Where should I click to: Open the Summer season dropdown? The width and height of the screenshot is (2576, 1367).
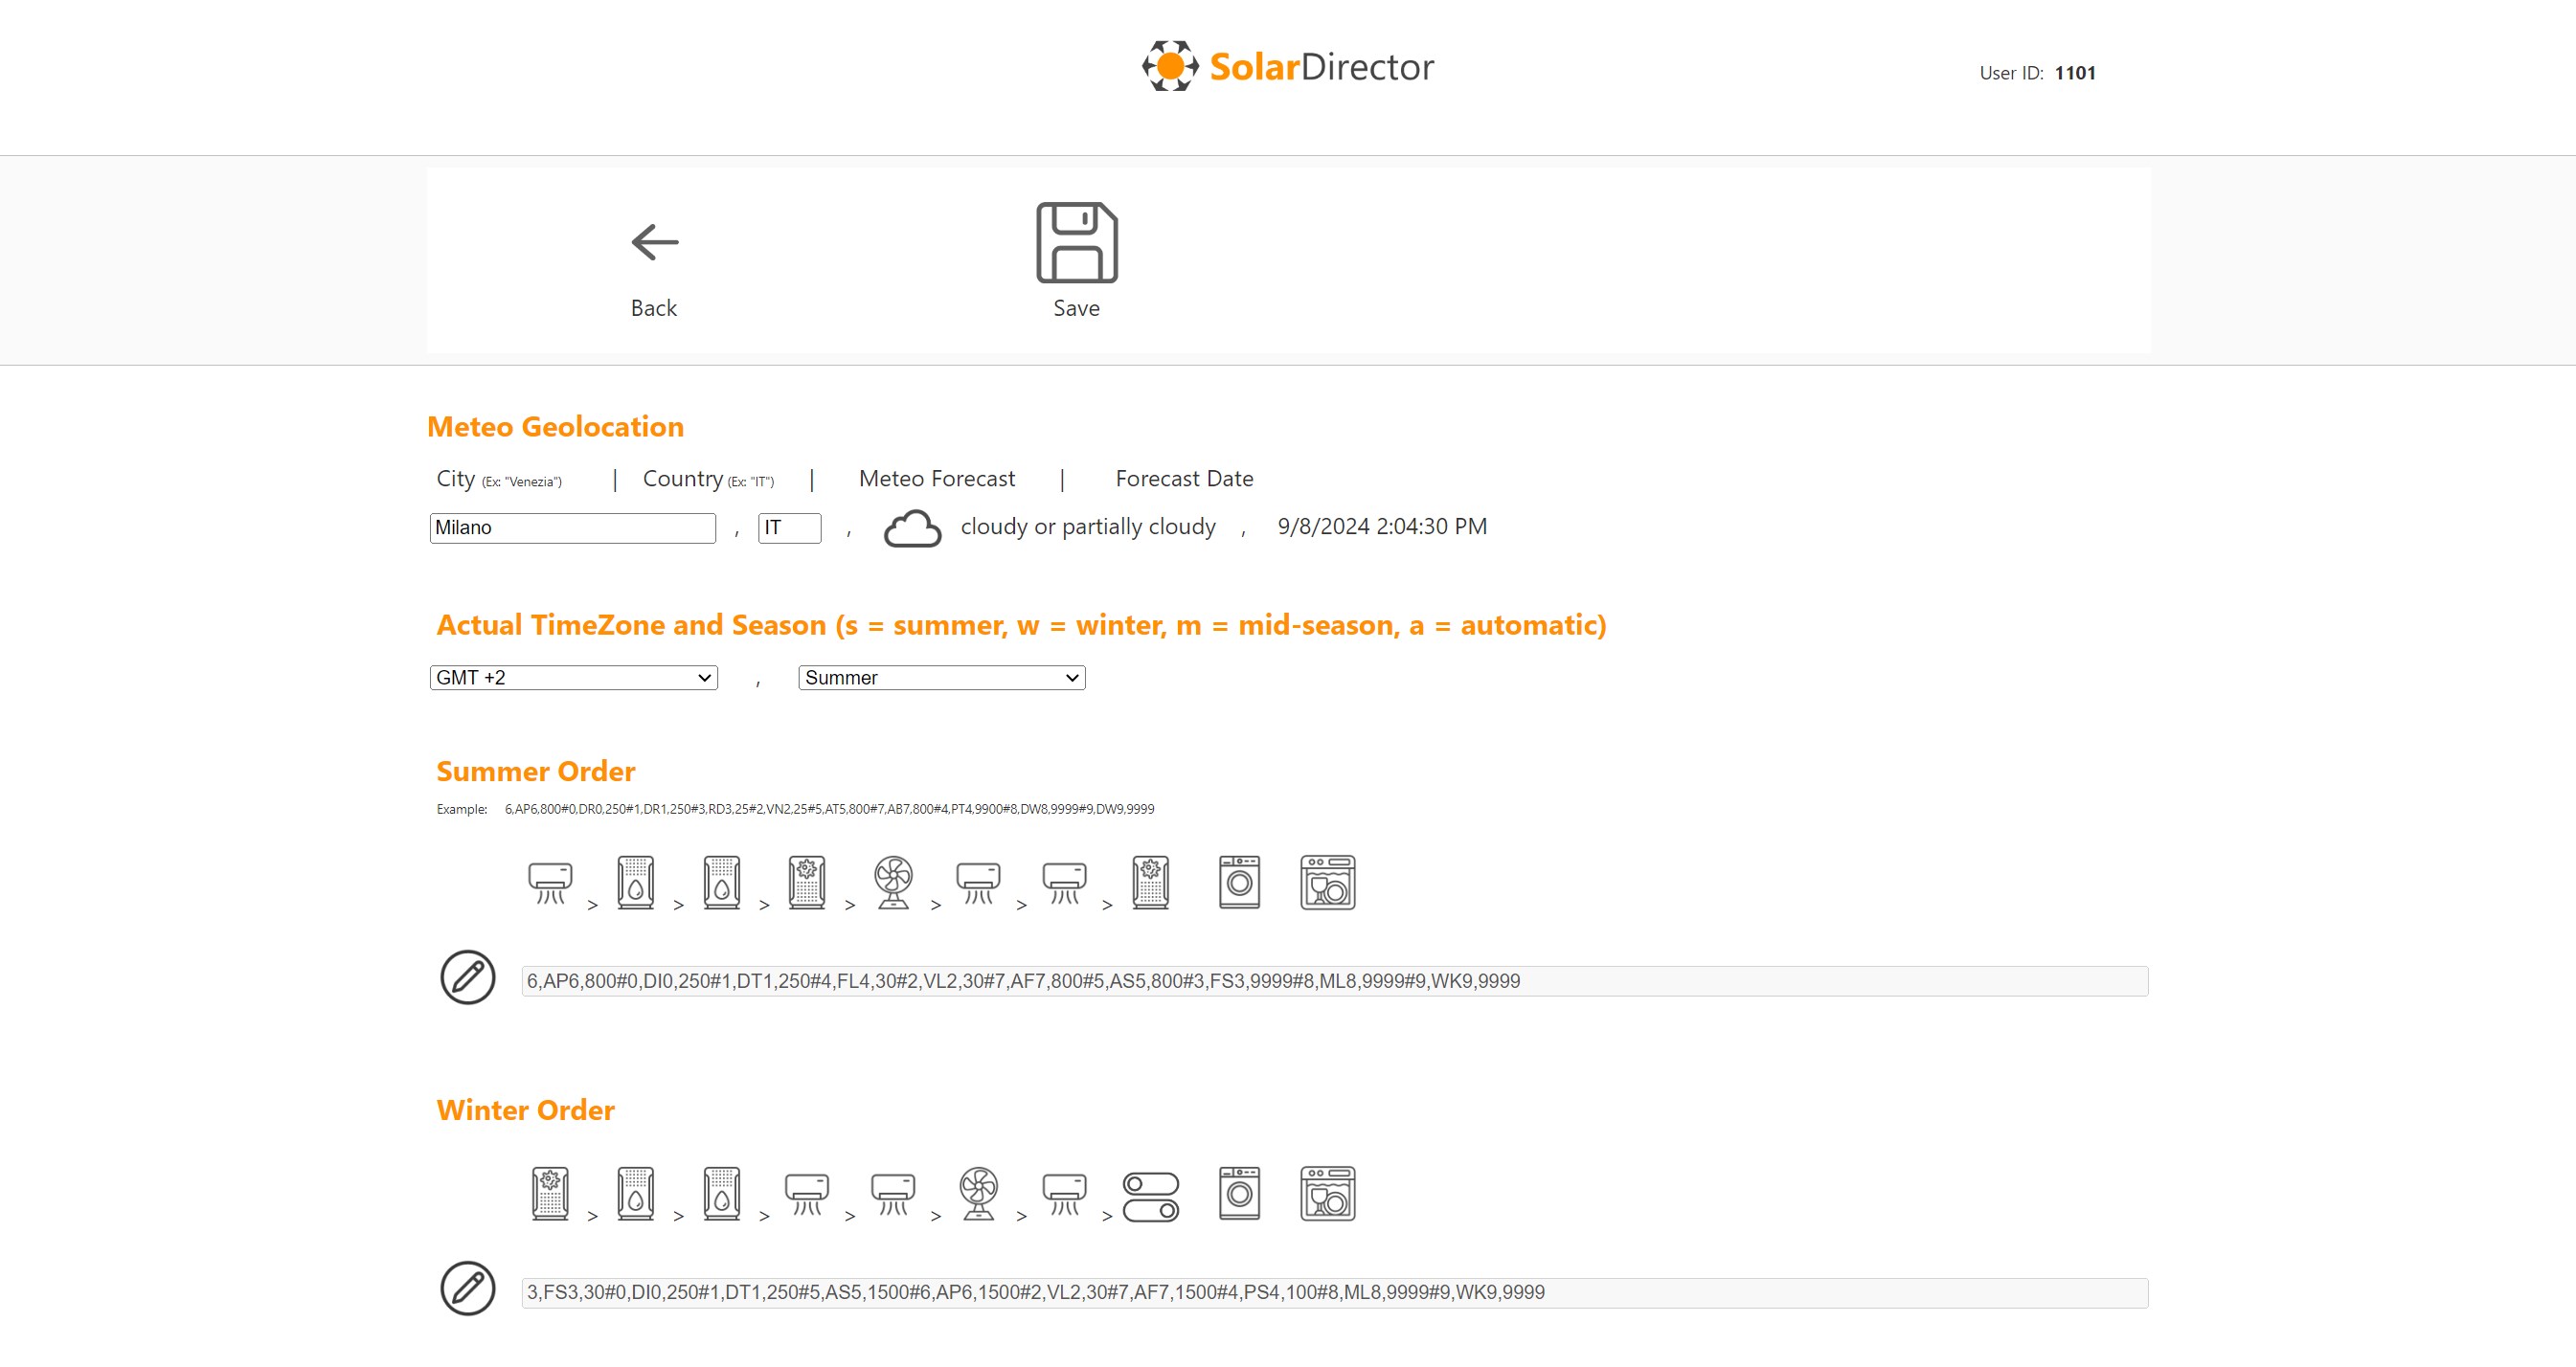pyautogui.click(x=941, y=678)
